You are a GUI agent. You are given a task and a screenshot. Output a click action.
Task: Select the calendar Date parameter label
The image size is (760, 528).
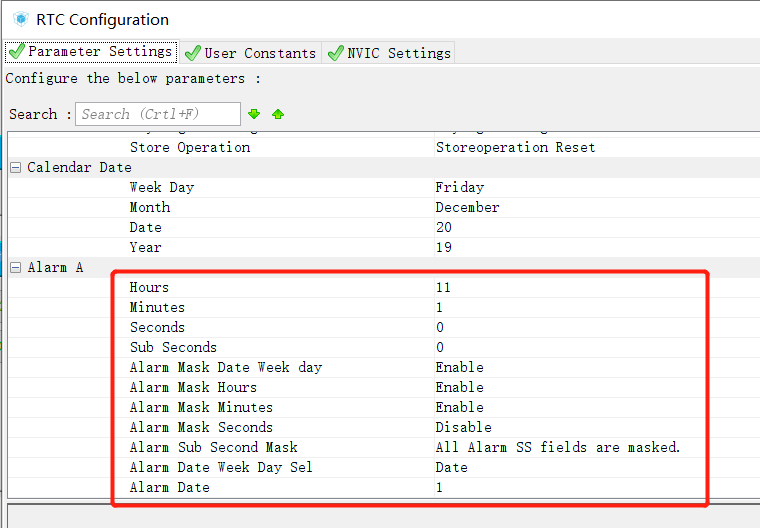coord(145,227)
